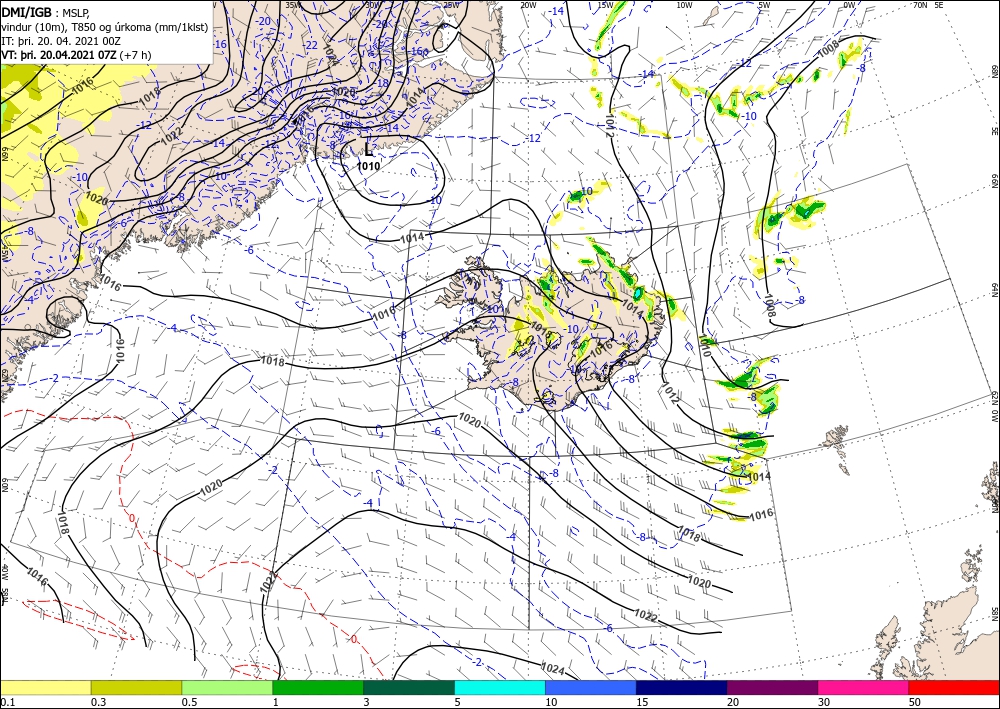Click the 1024 isobar label at the map bottom

tap(552, 668)
